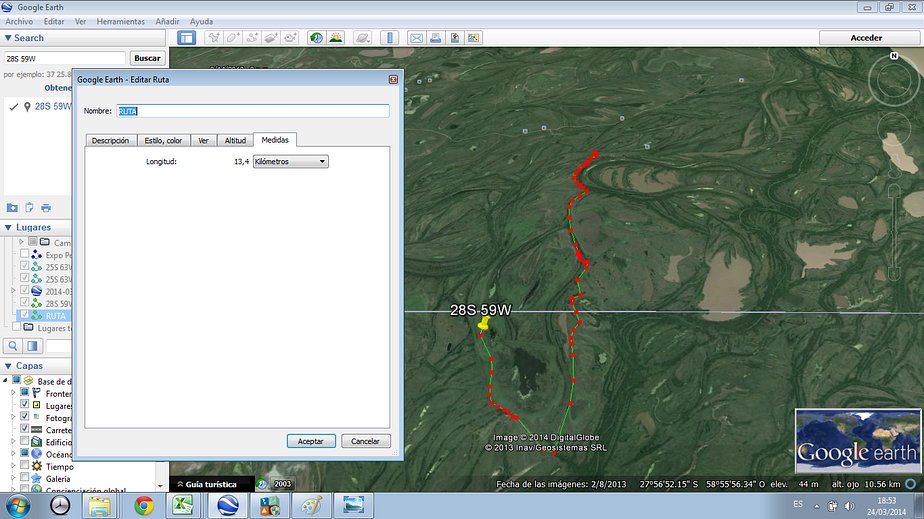Toggle sunlight across the landscape

coord(336,38)
